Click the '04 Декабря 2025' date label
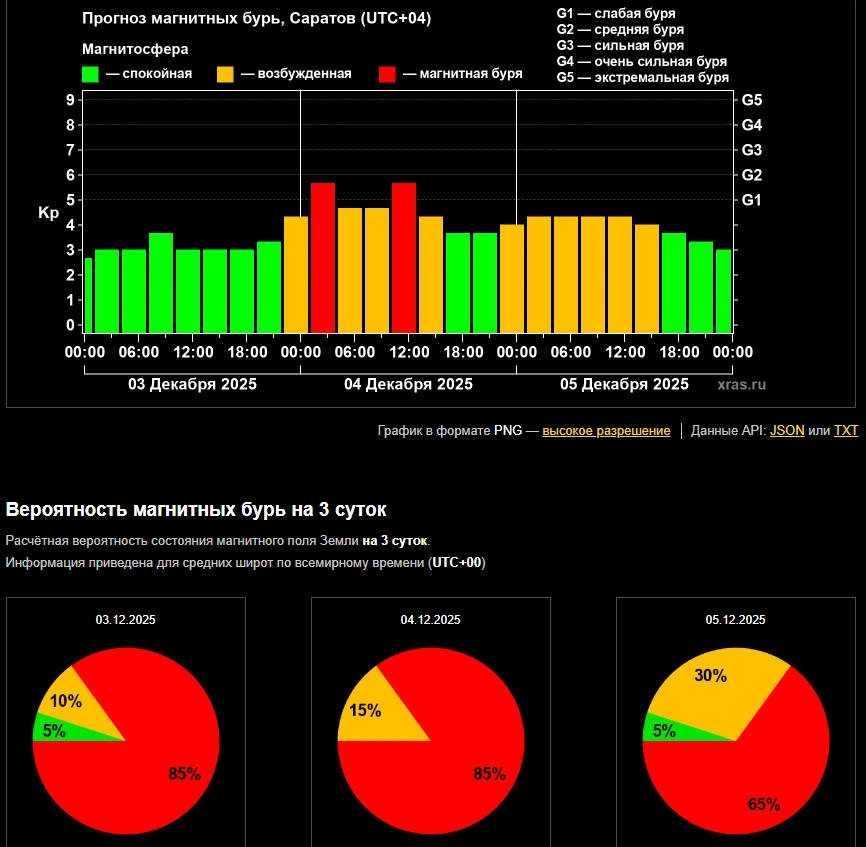This screenshot has width=866, height=847. tap(408, 384)
